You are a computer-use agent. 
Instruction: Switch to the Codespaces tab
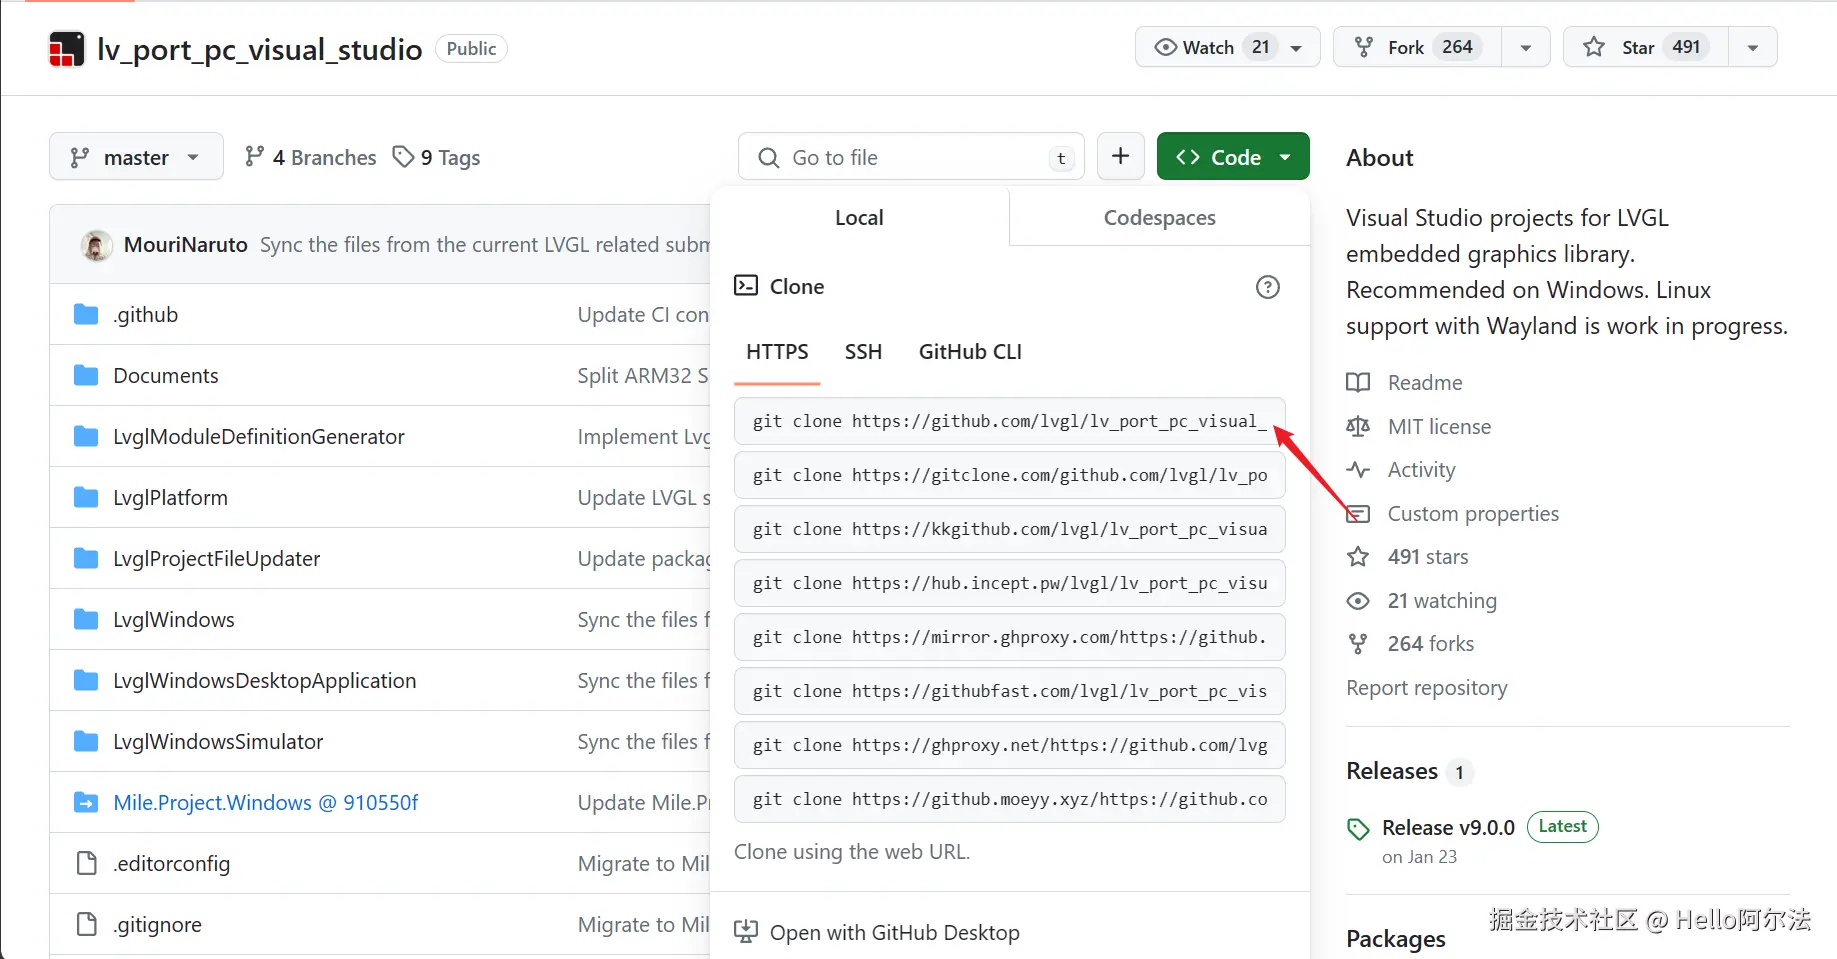[1159, 218]
